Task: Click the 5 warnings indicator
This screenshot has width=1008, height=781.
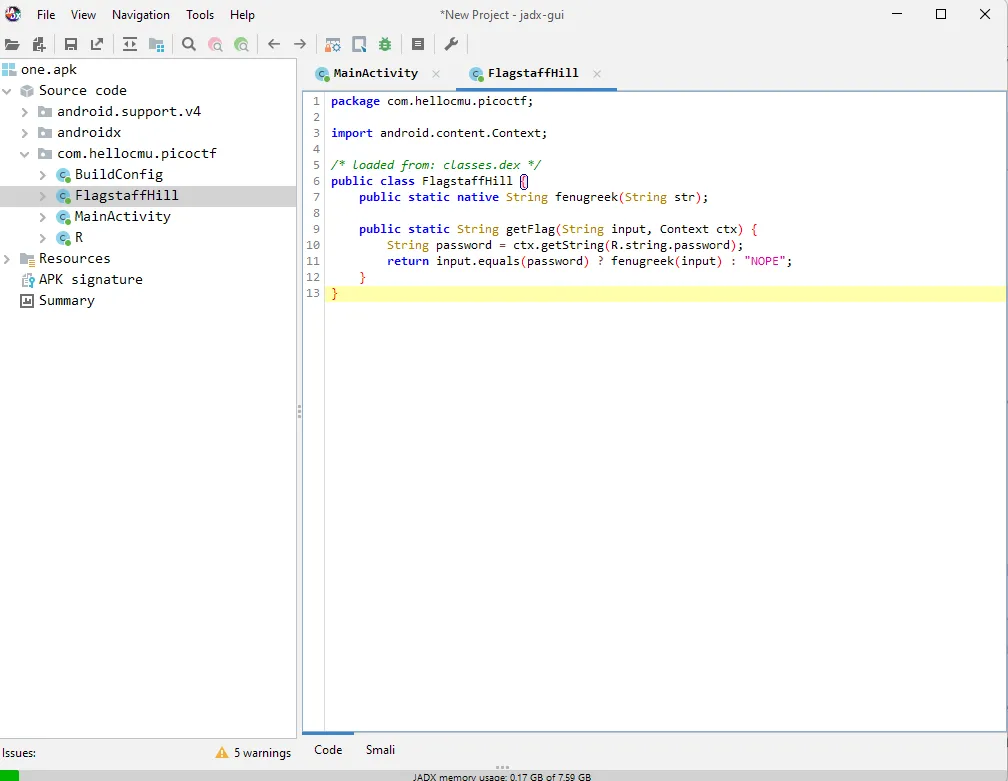Action: point(262,753)
